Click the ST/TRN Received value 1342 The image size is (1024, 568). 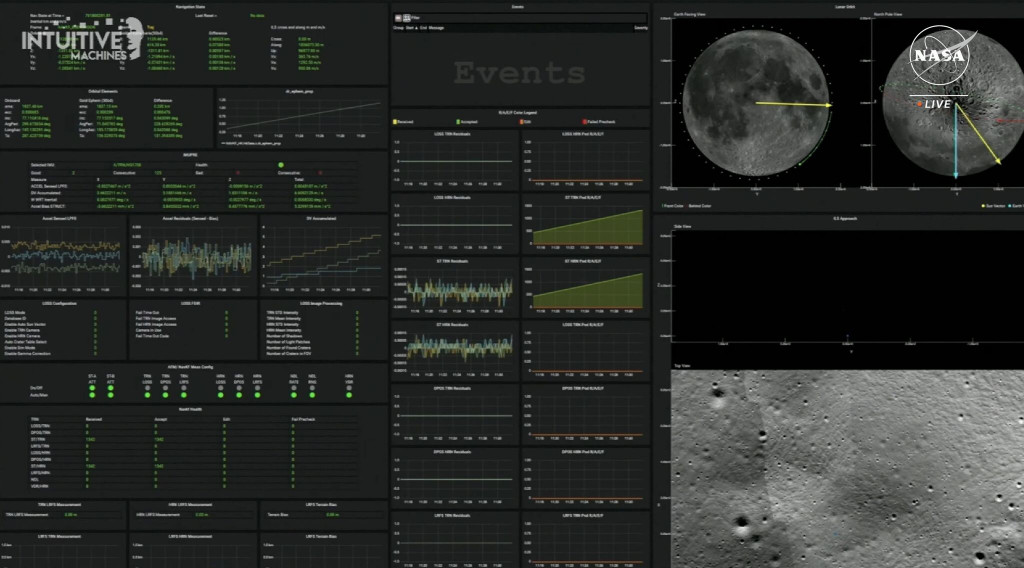(90, 439)
